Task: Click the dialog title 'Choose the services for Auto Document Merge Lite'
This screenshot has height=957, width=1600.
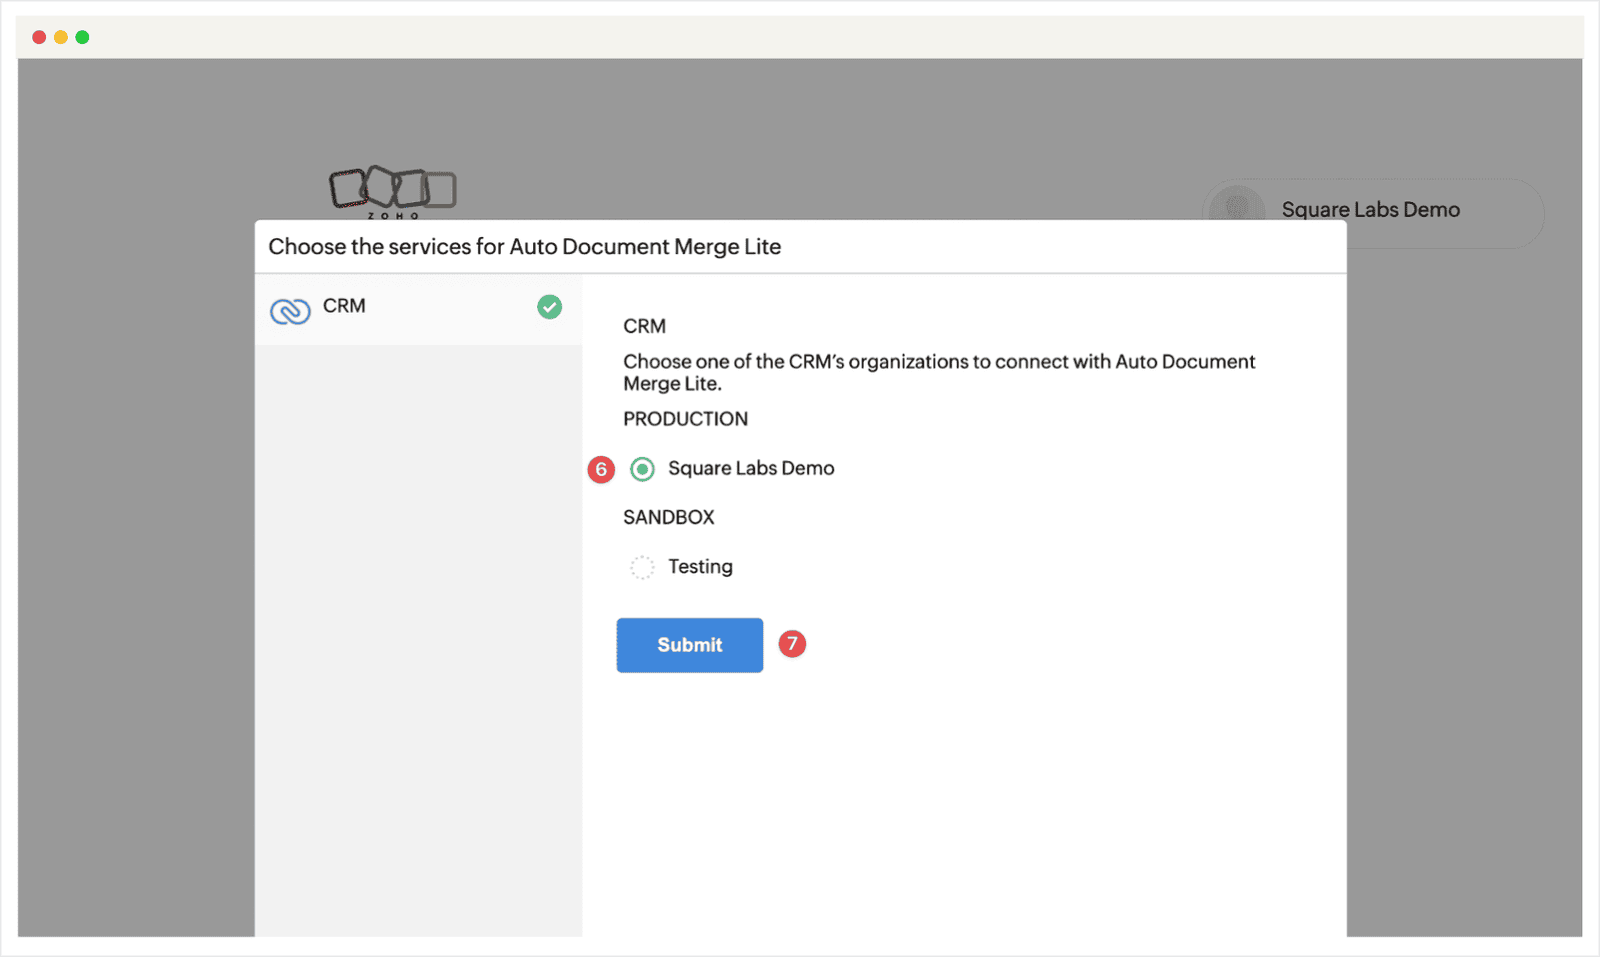Action: pos(525,246)
